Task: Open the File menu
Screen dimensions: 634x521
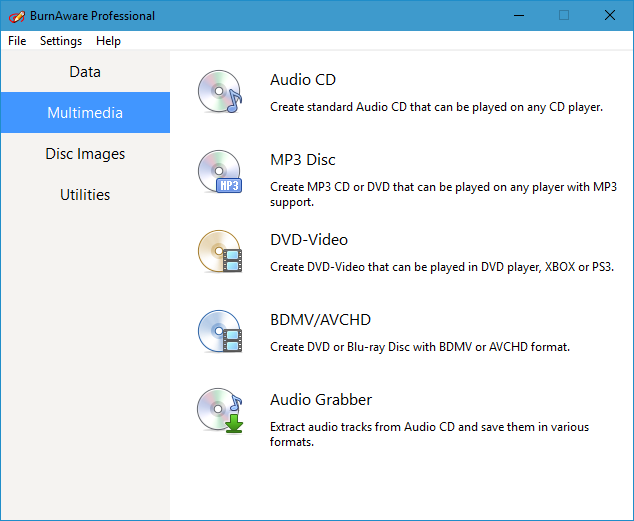Action: pyautogui.click(x=17, y=41)
